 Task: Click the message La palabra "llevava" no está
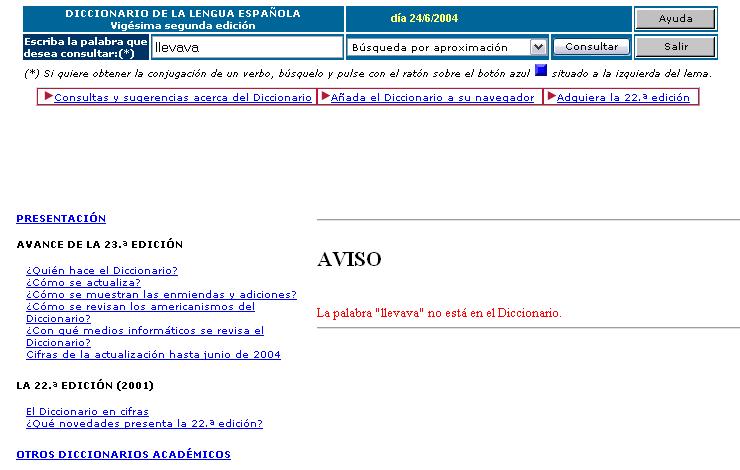point(439,313)
